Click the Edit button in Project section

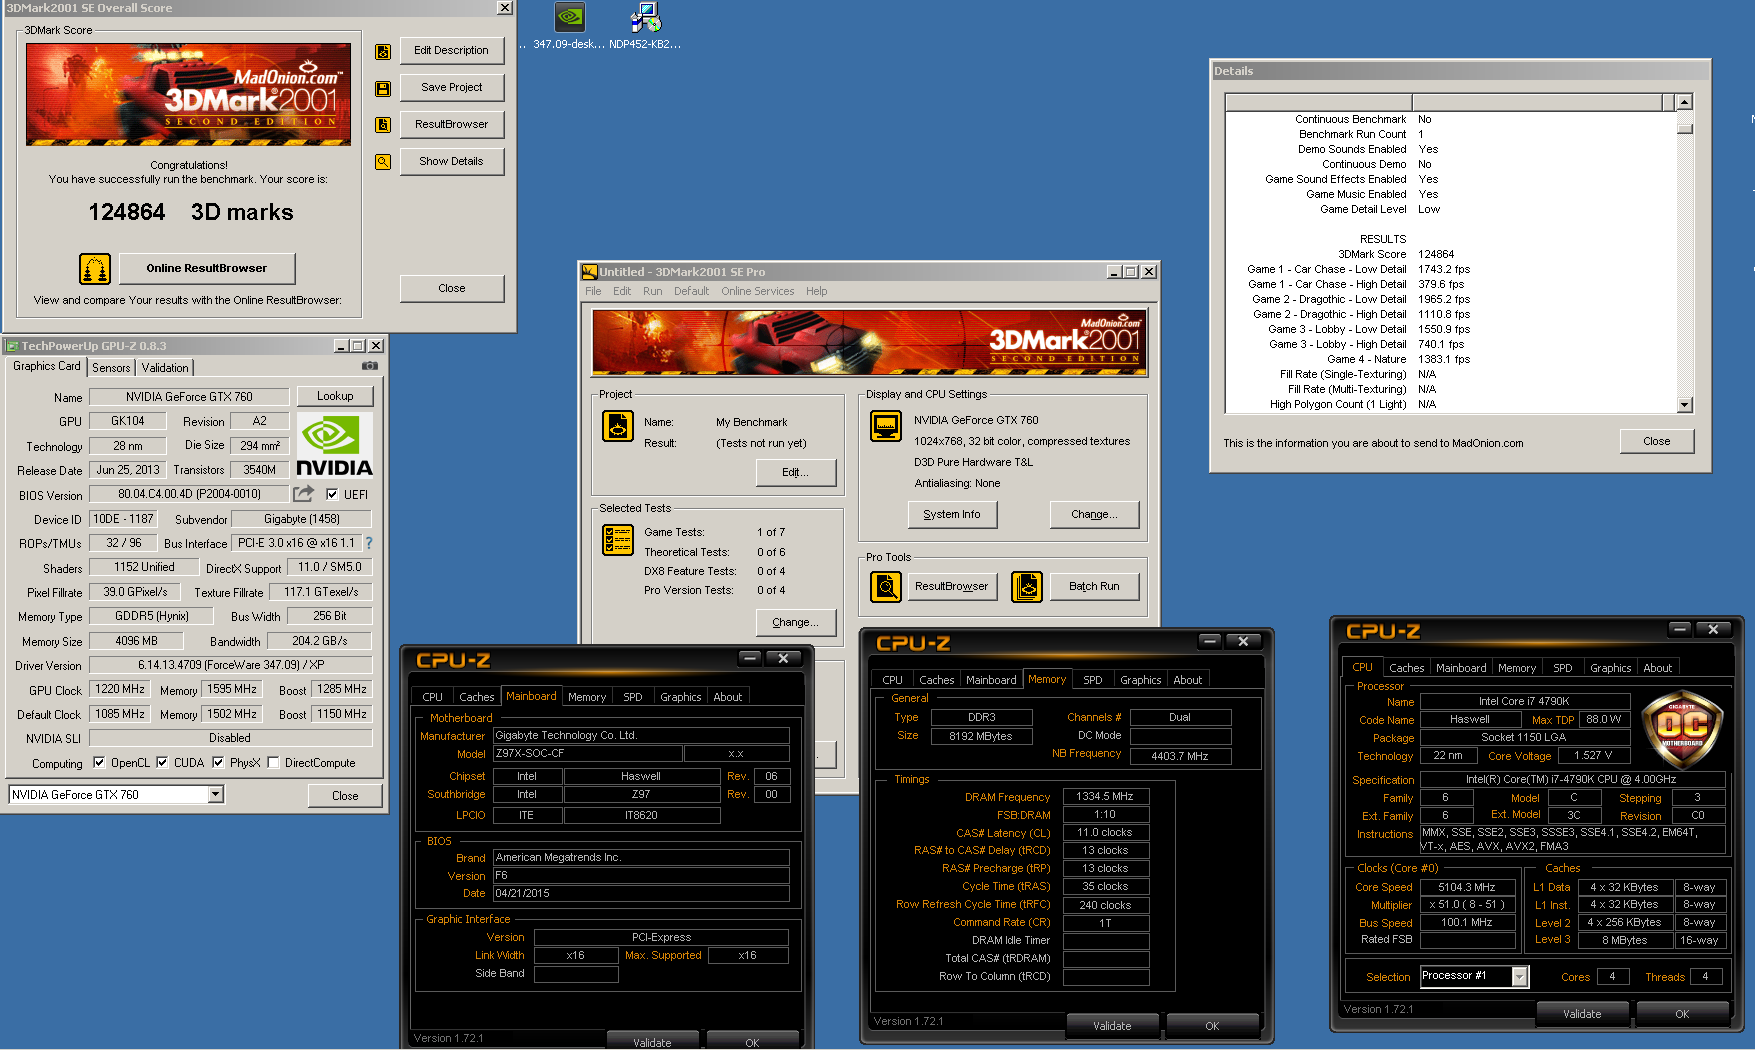tap(796, 473)
